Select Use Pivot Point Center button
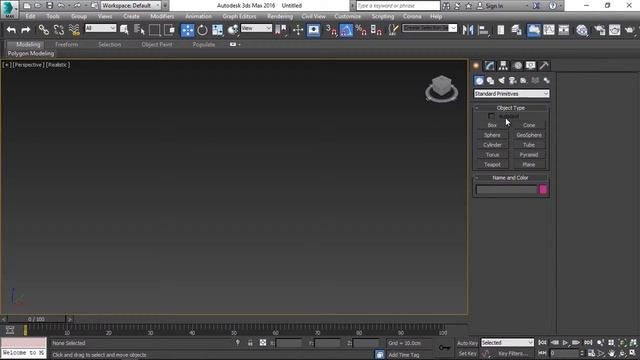Viewport: 640px width, 360px height. pyautogui.click(x=280, y=30)
